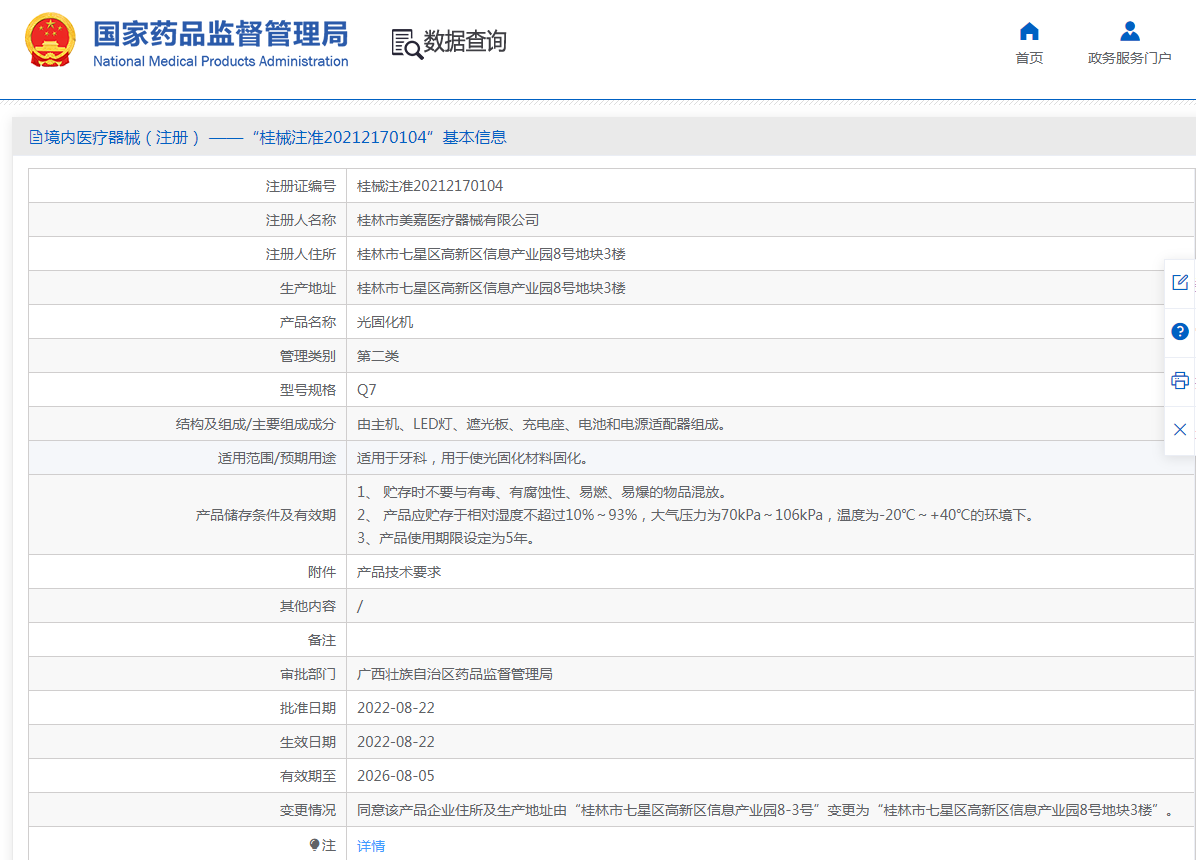Click the document icon before 境内医疗器械 heading
The height and width of the screenshot is (860, 1196).
[x=36, y=137]
